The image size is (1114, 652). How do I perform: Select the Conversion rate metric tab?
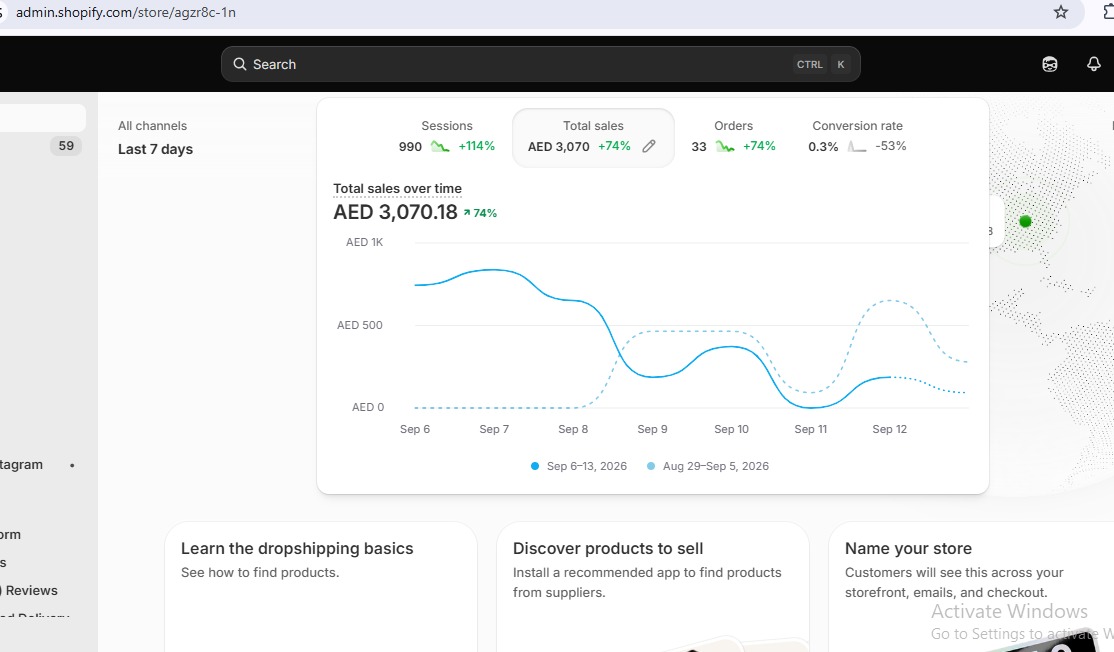pyautogui.click(x=857, y=137)
